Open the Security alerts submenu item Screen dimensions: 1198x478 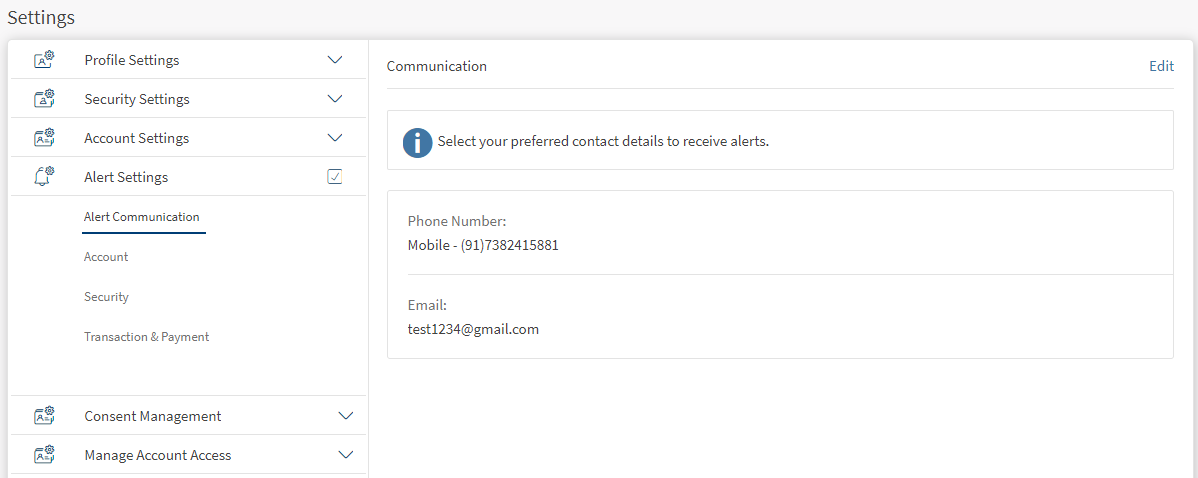[106, 297]
